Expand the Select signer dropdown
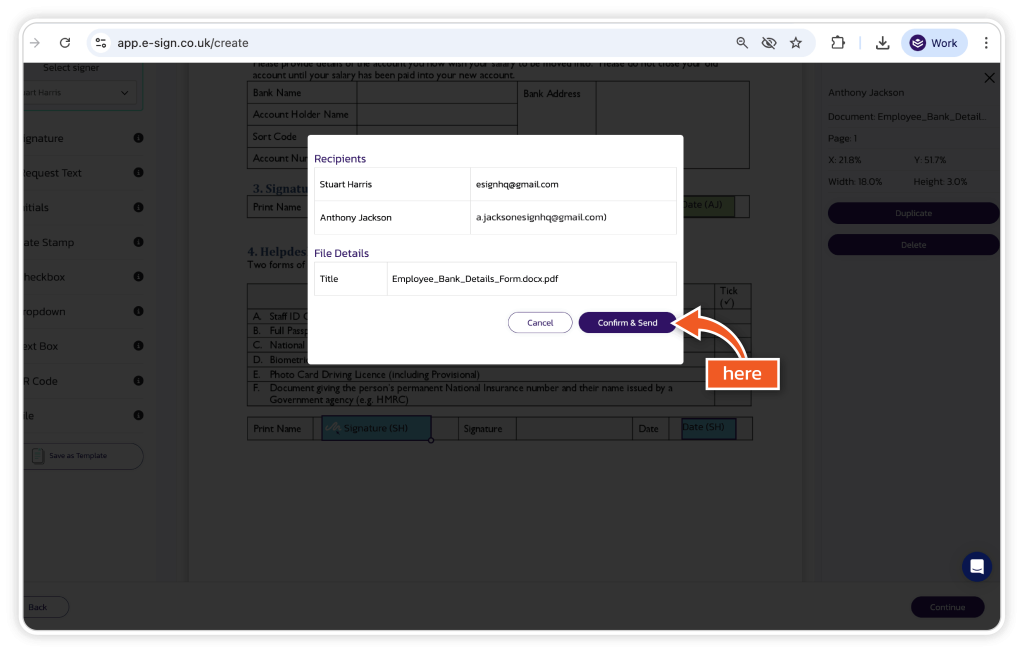Viewport: 1024px width, 654px height. 80,93
